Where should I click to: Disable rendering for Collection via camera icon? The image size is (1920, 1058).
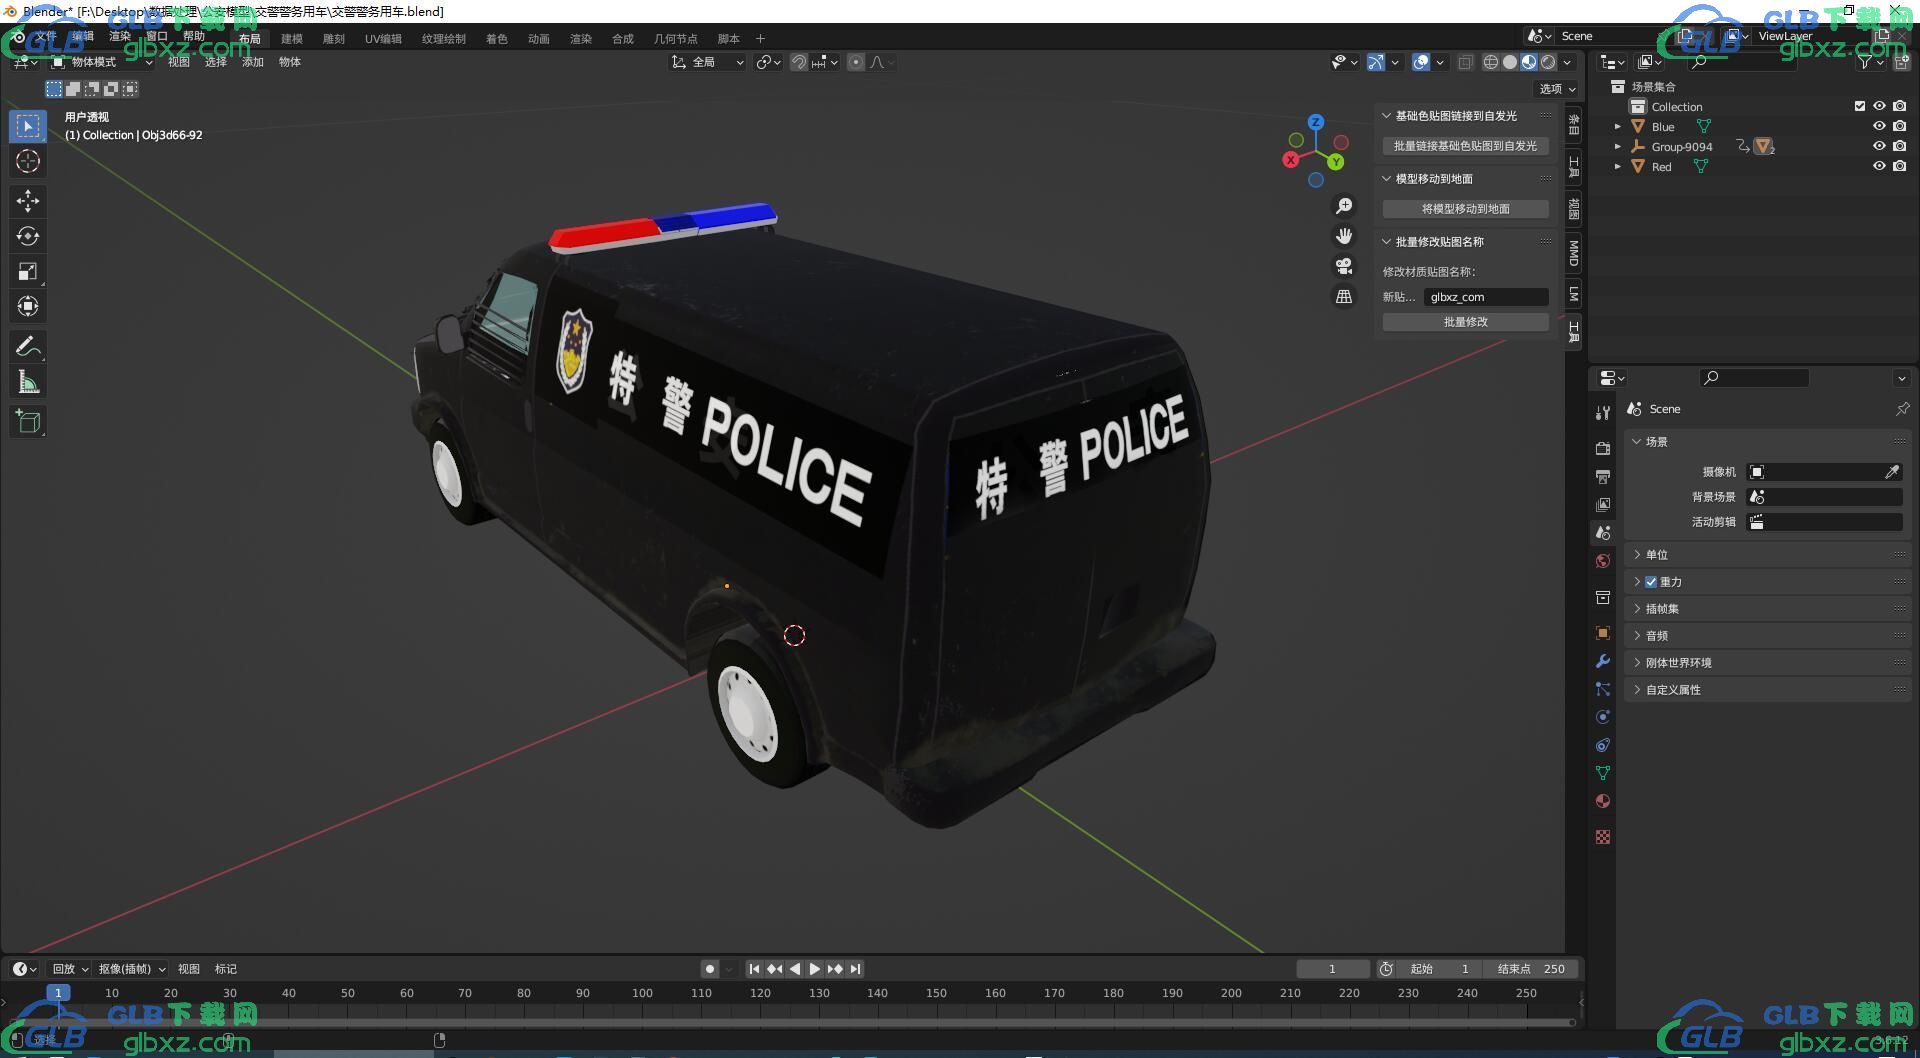pyautogui.click(x=1900, y=106)
